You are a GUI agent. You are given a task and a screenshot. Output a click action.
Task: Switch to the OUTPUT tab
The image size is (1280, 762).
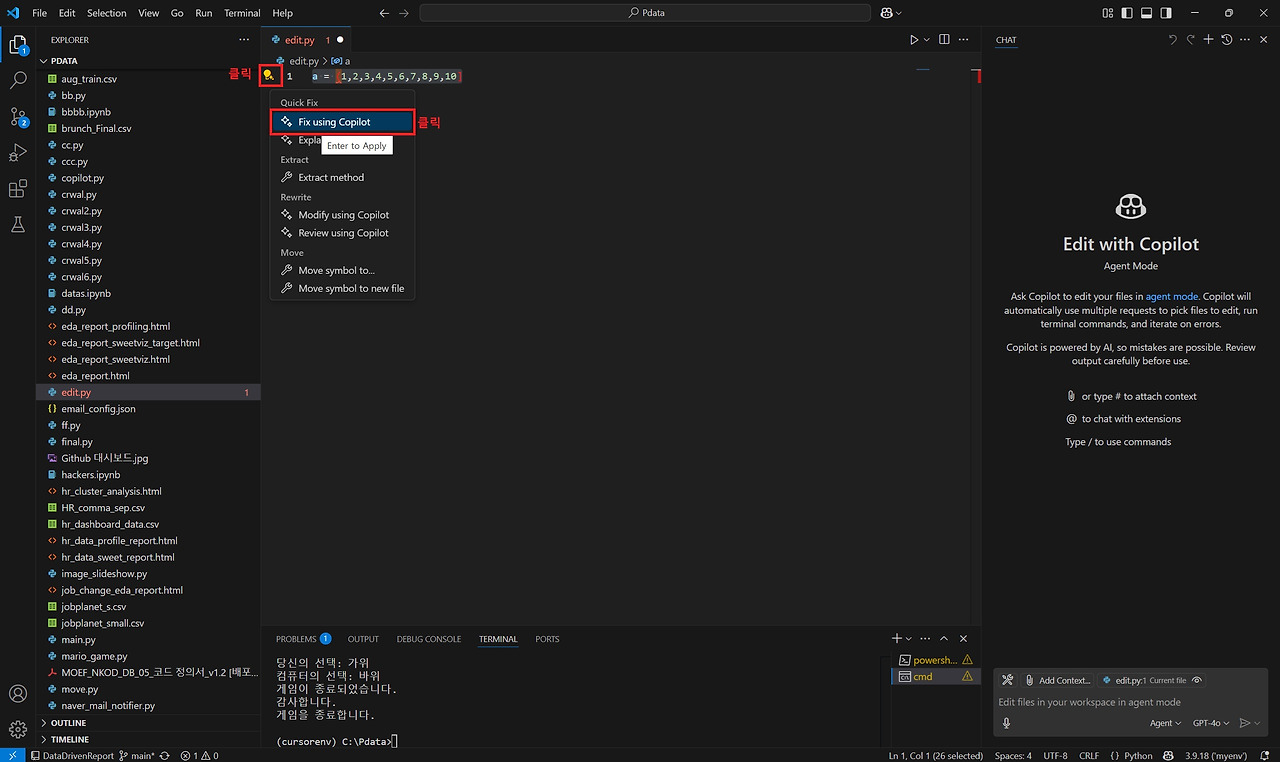[363, 639]
